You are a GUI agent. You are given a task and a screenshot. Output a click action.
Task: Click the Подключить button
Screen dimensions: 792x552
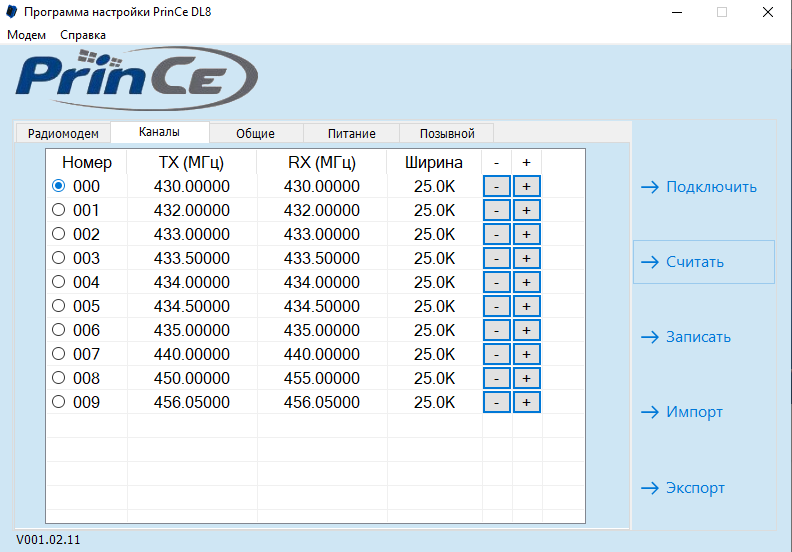(704, 187)
